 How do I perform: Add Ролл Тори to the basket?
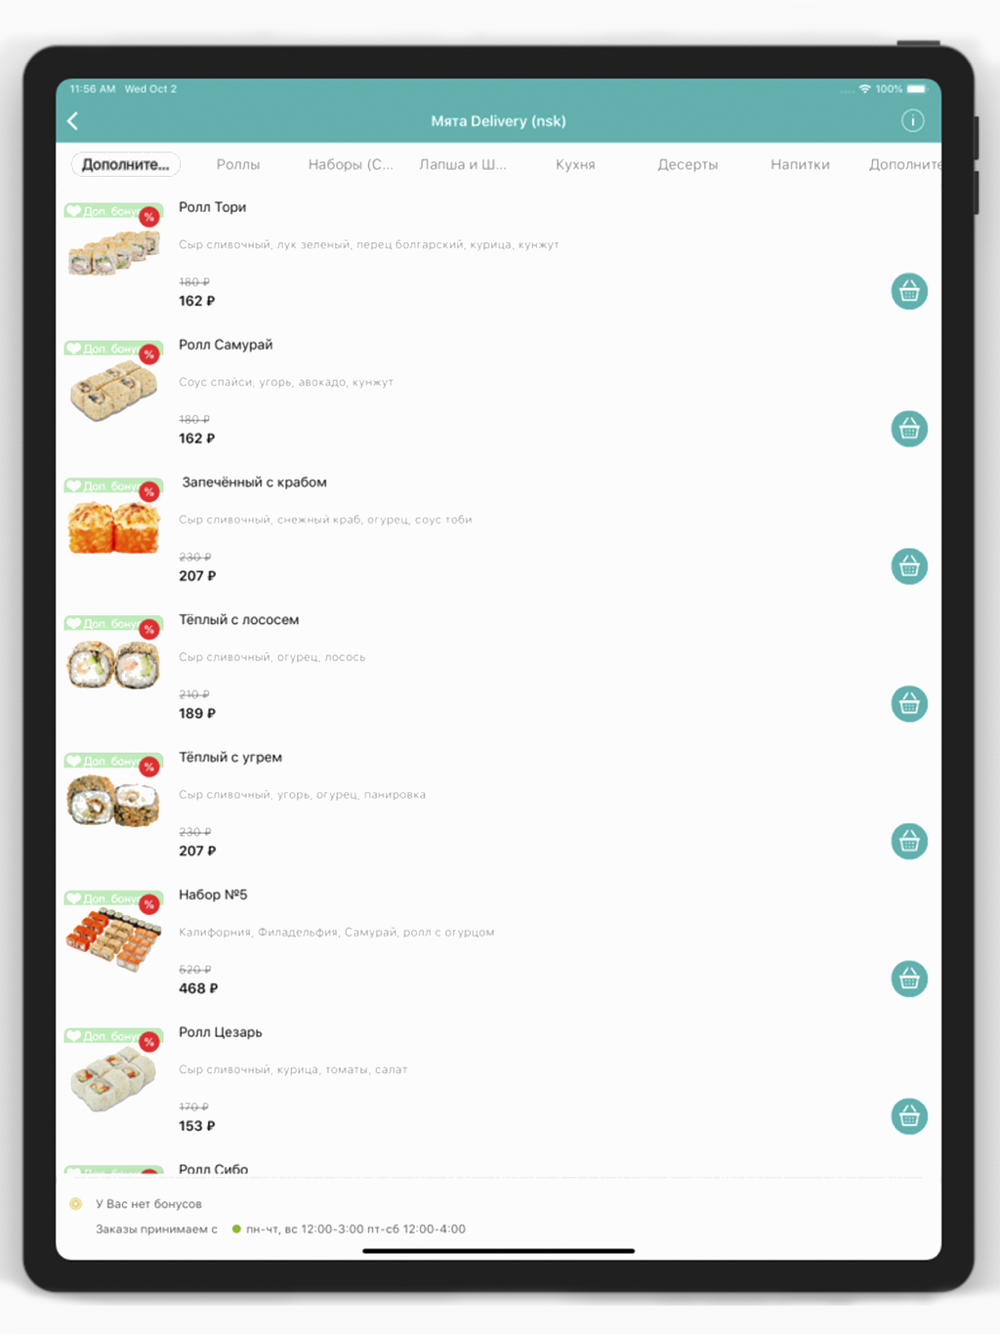[x=909, y=291]
